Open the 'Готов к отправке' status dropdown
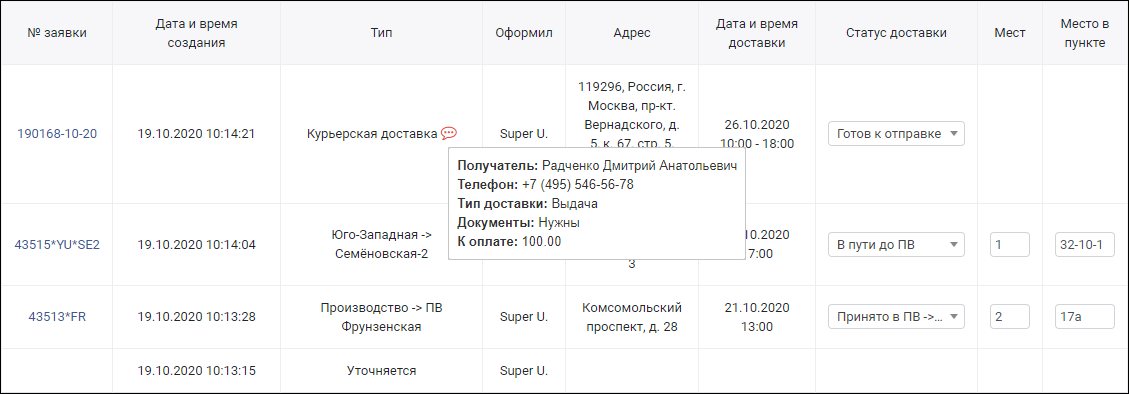 [x=896, y=133]
